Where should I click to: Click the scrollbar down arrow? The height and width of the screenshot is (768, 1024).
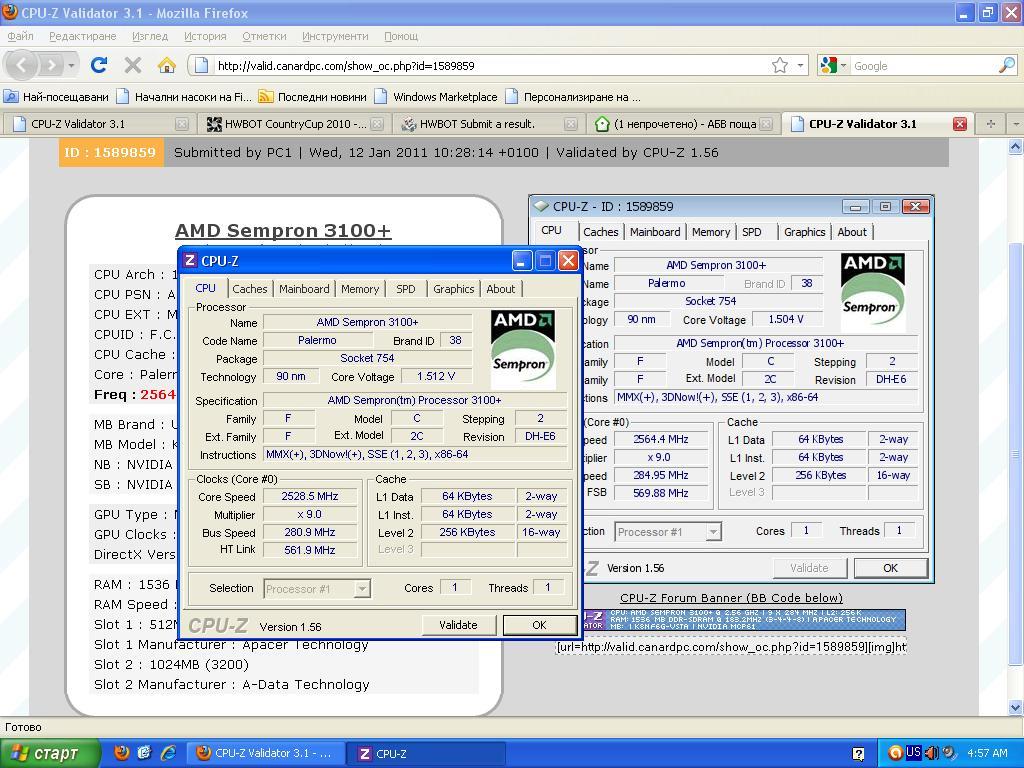coord(1016,707)
